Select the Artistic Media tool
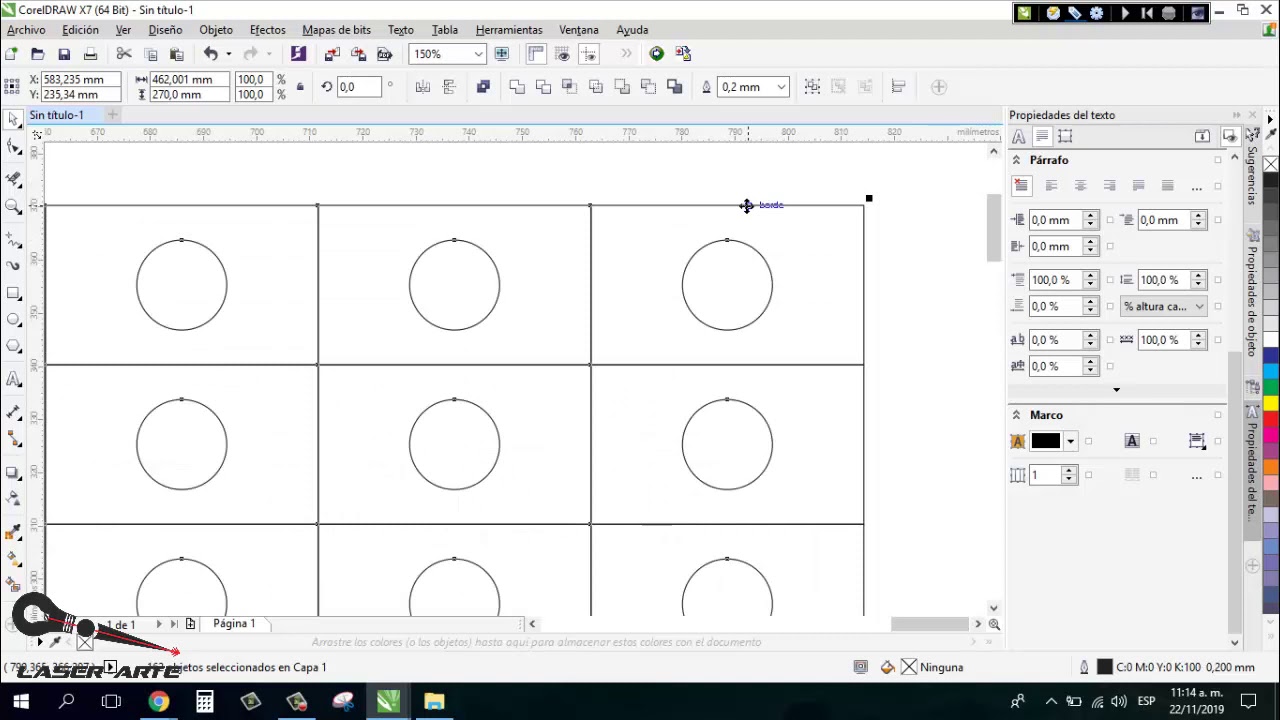 [x=13, y=266]
